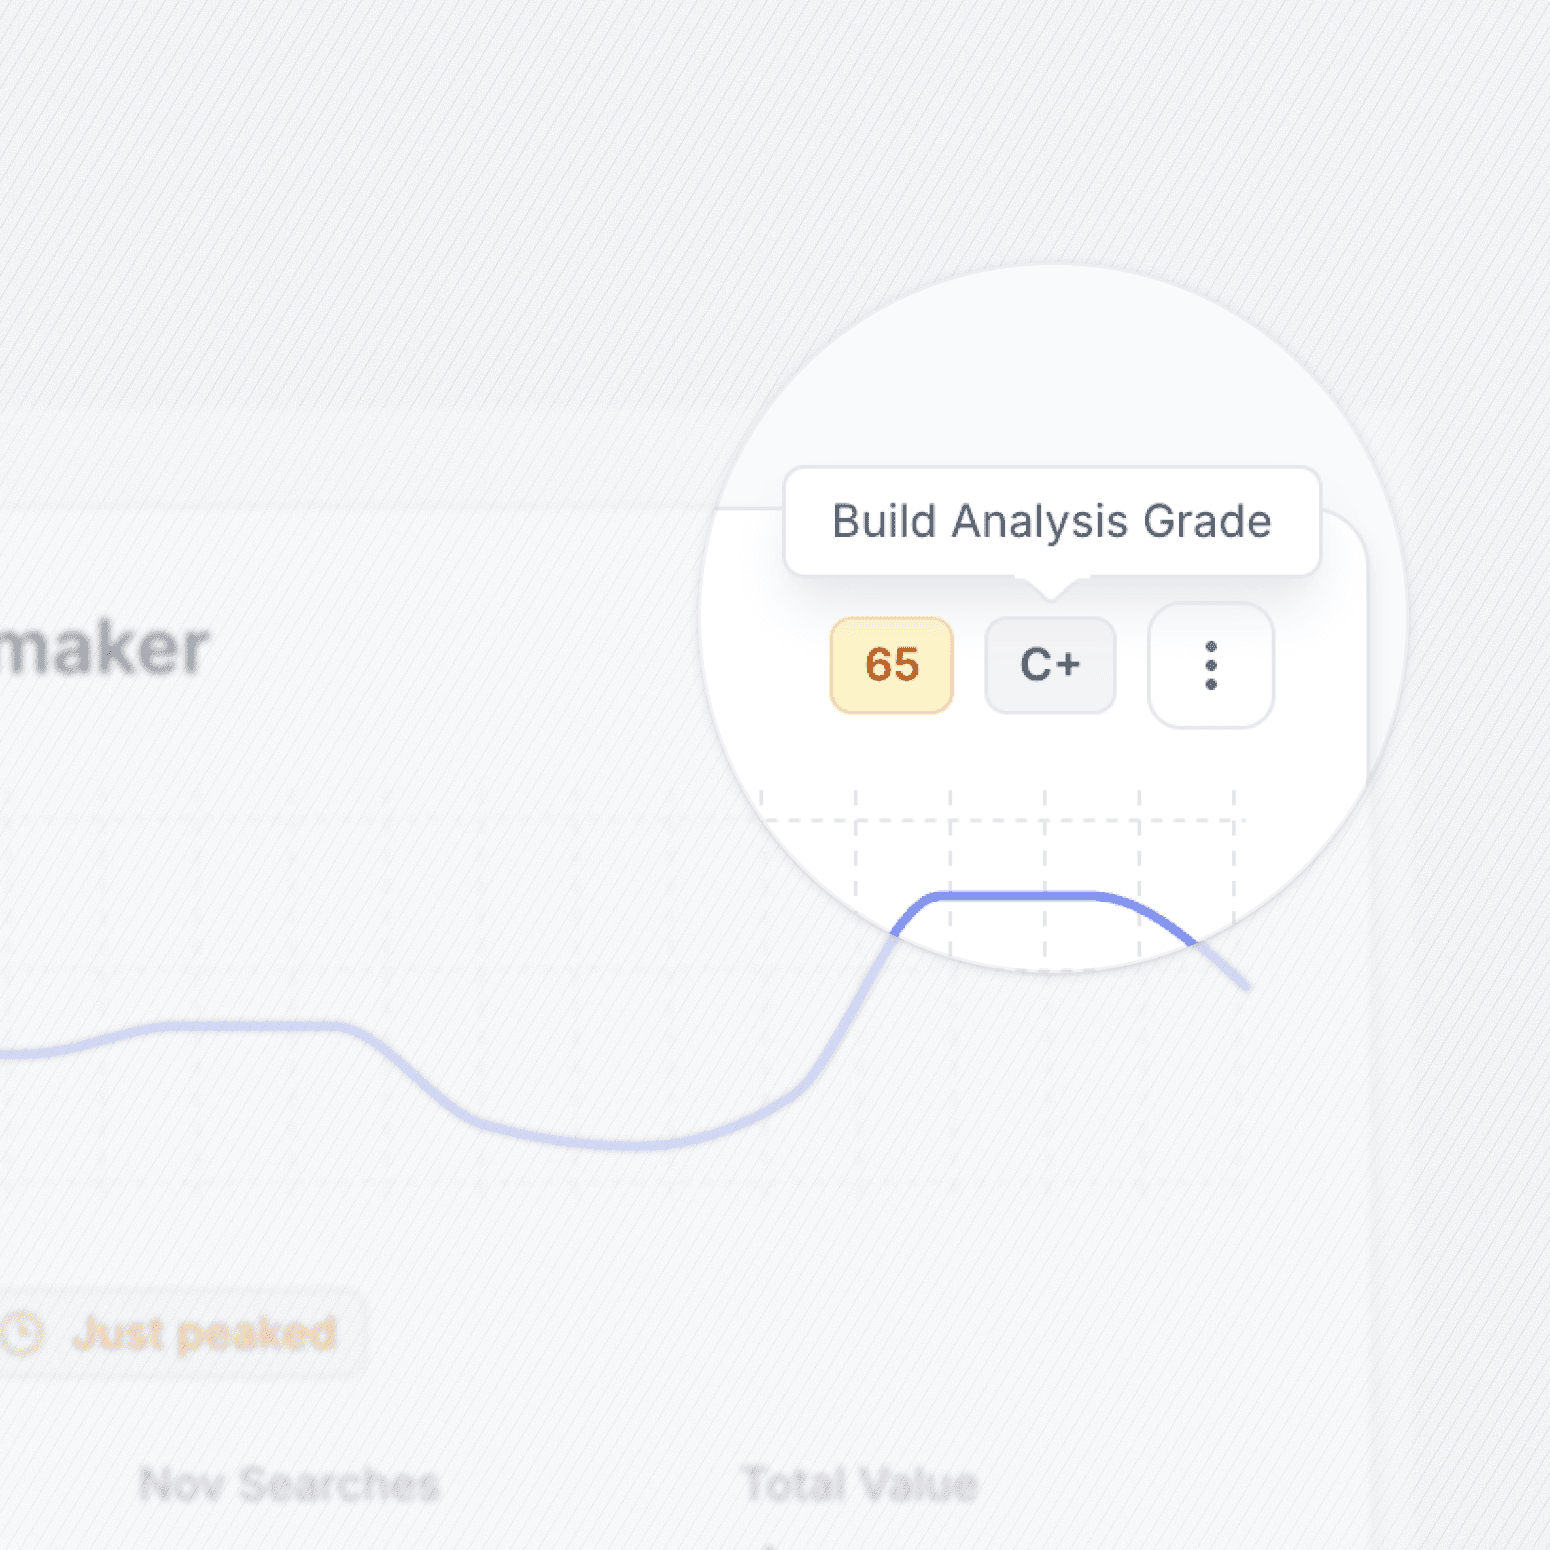Click the bottom dot of the kebab icon
The width and height of the screenshot is (1550, 1550).
click(x=1210, y=684)
